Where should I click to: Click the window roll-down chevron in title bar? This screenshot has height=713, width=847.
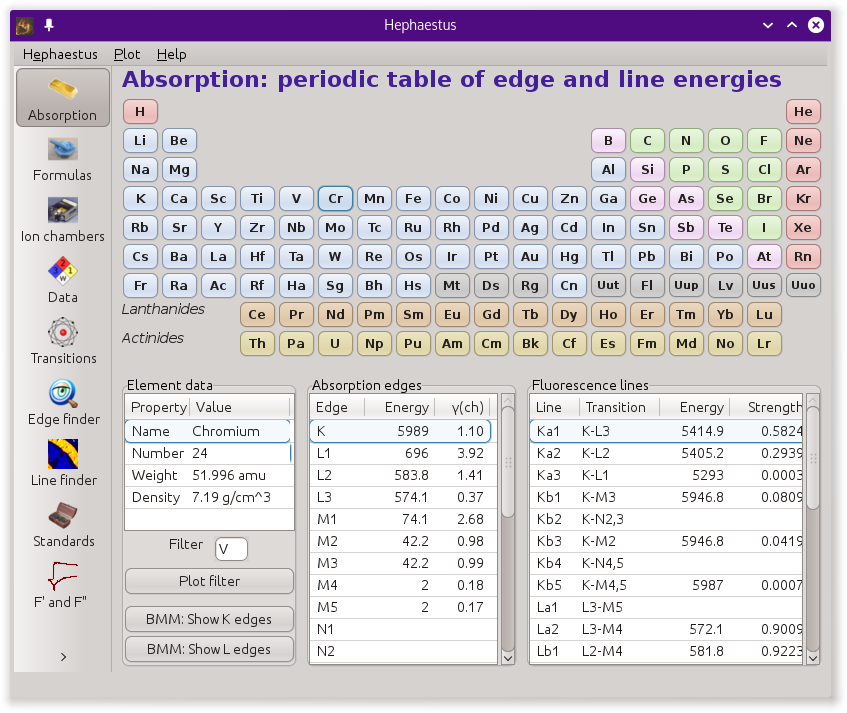(768, 25)
